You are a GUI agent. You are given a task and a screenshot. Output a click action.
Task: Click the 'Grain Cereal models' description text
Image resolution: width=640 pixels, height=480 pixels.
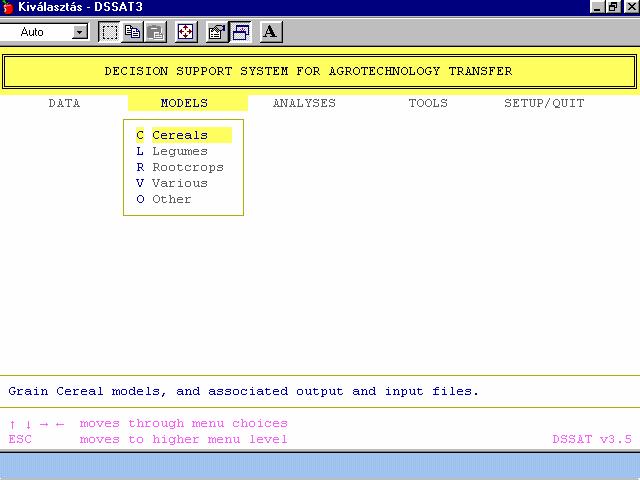tap(243, 391)
